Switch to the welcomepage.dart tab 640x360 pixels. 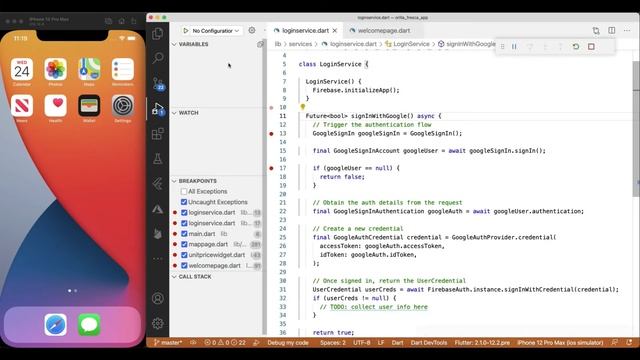[384, 31]
